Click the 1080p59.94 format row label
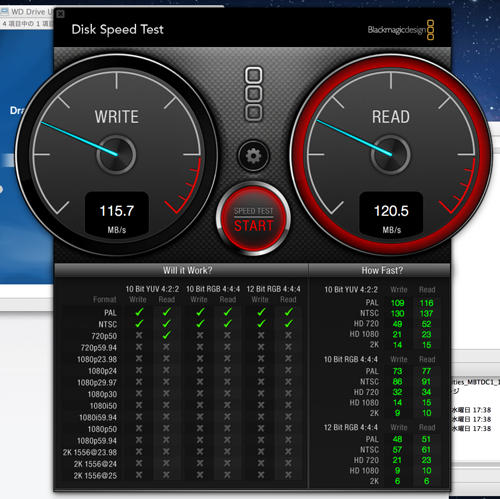 (97, 441)
